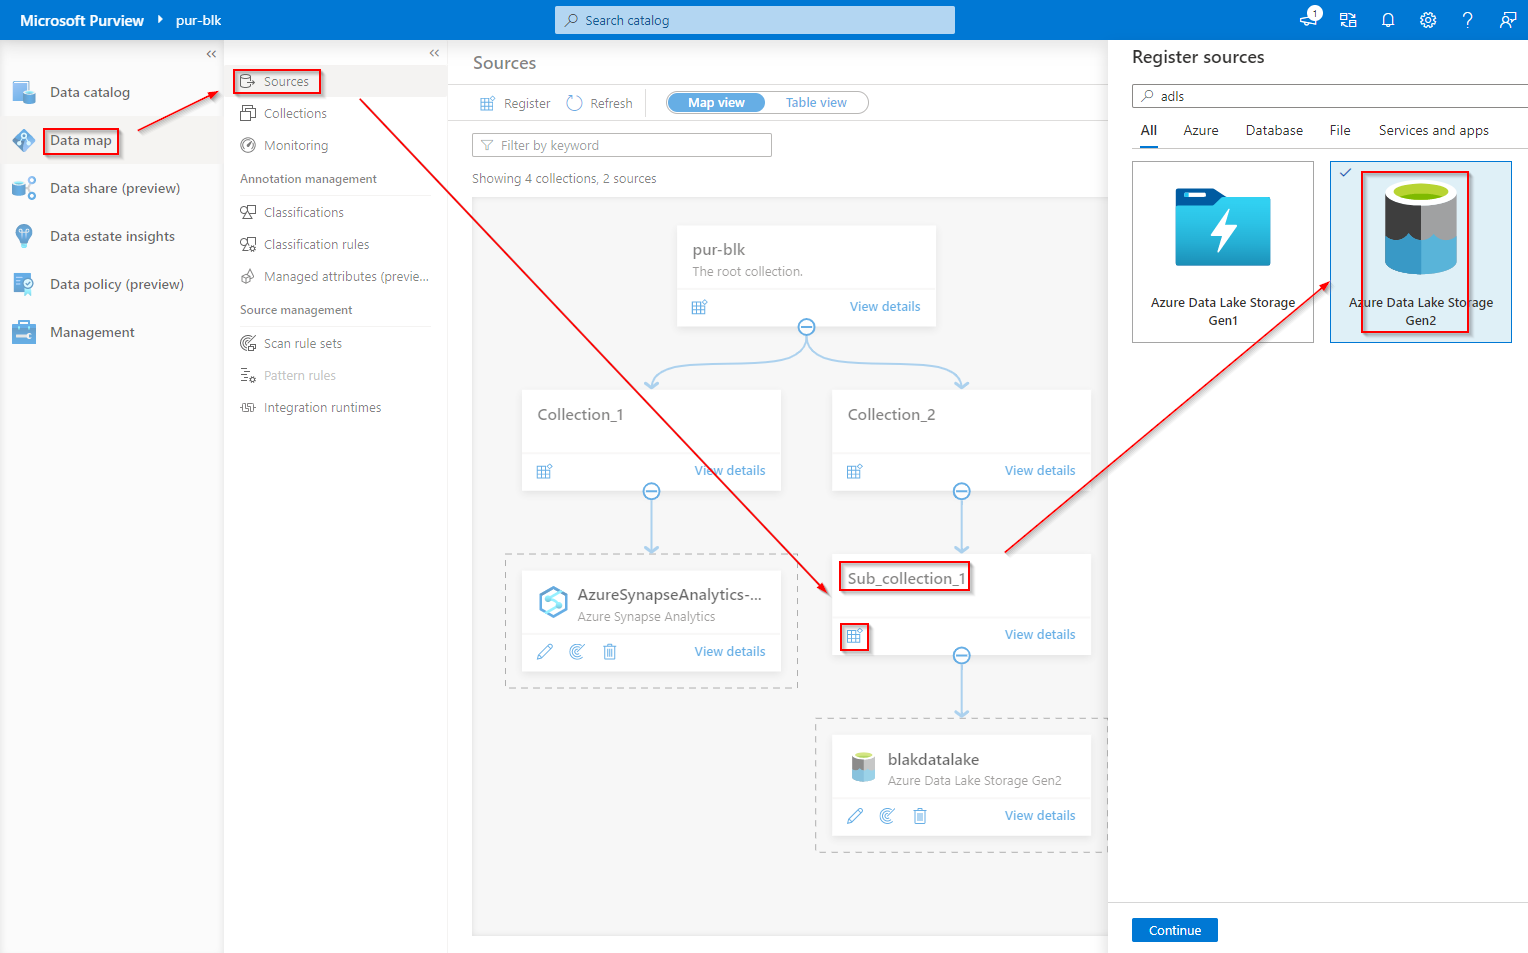Image resolution: width=1528 pixels, height=953 pixels.
Task: Collapse the pur-blk collection node
Action: pyautogui.click(x=807, y=327)
